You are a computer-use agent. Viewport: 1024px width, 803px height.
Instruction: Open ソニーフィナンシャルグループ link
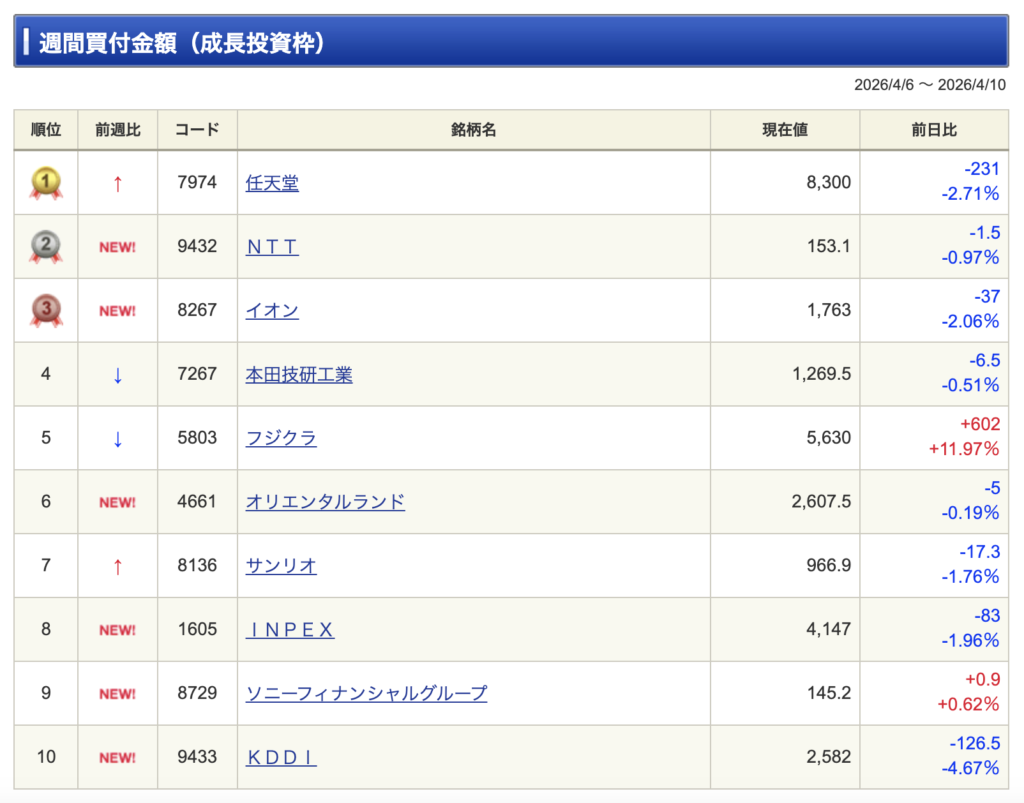pyautogui.click(x=366, y=694)
